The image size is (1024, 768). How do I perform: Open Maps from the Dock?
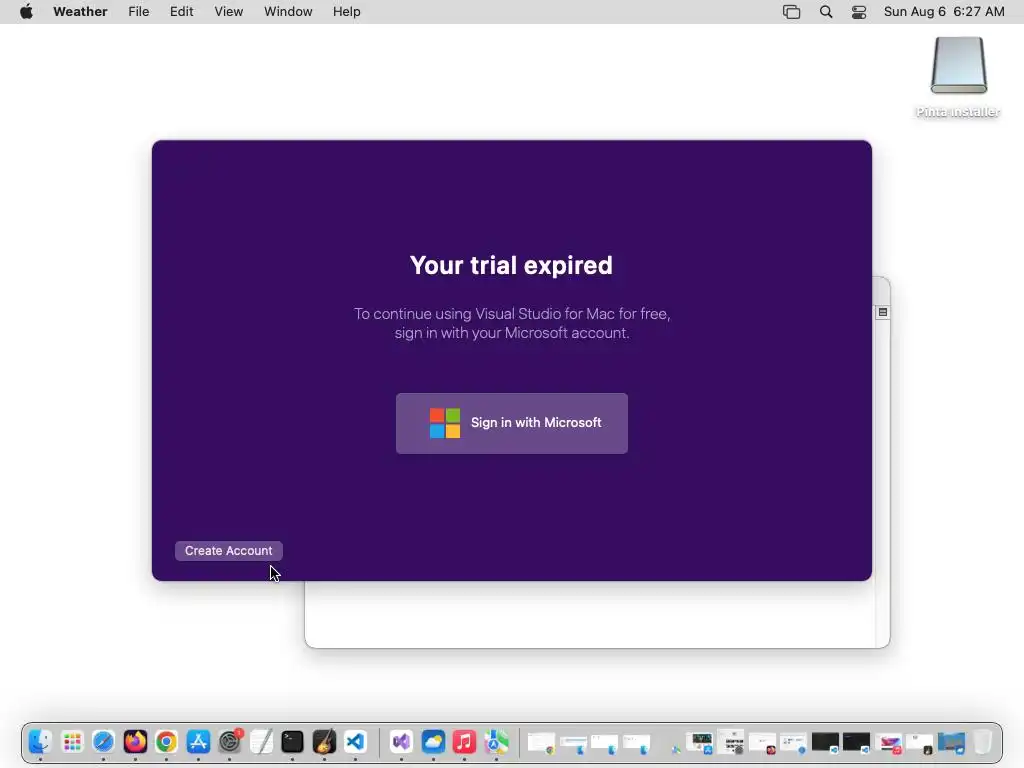496,742
